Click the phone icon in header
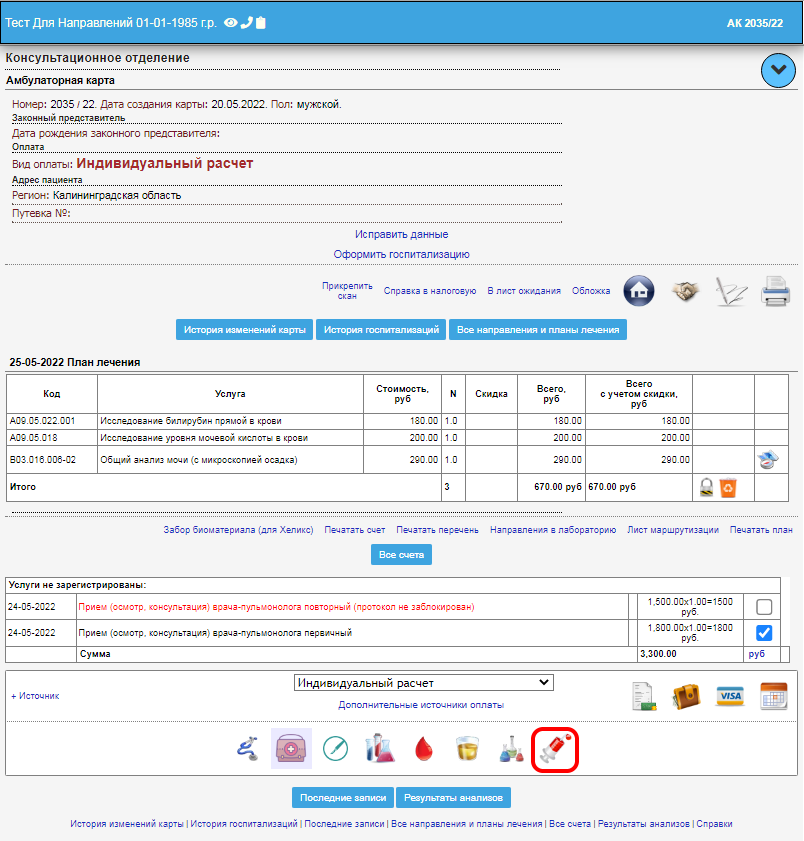Image resolution: width=804 pixels, height=841 pixels. click(247, 22)
